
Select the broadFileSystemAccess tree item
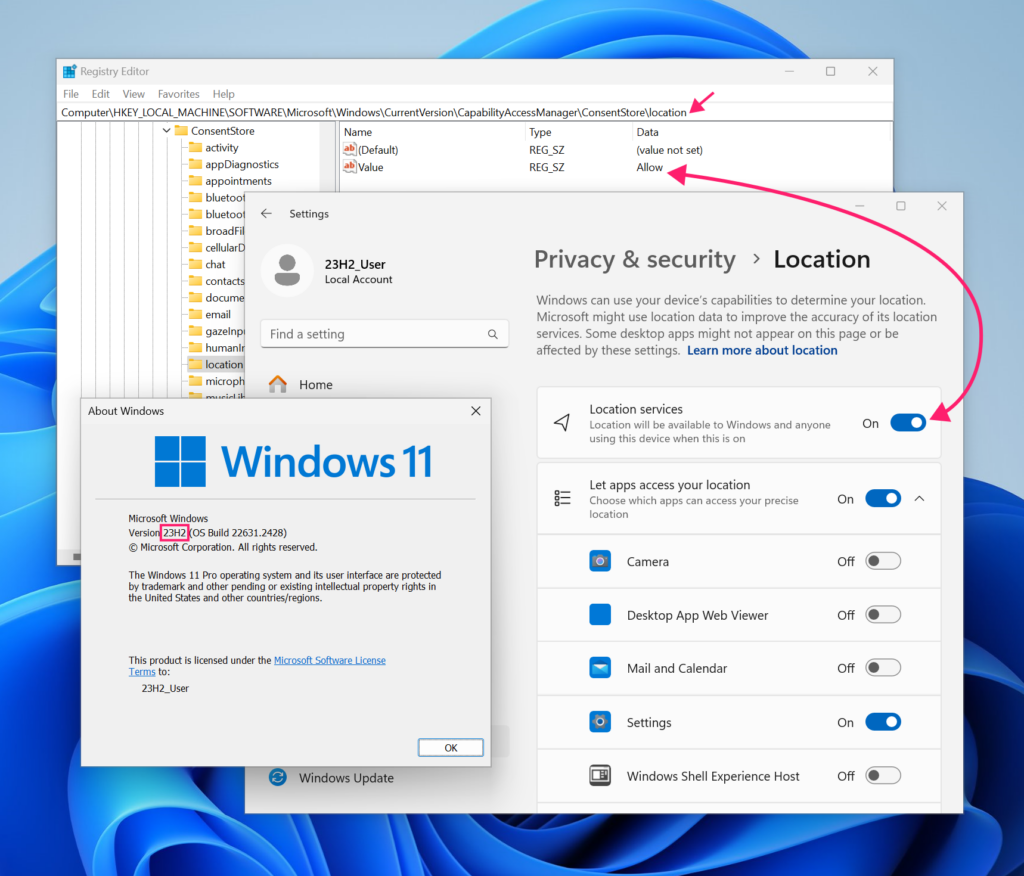225,231
